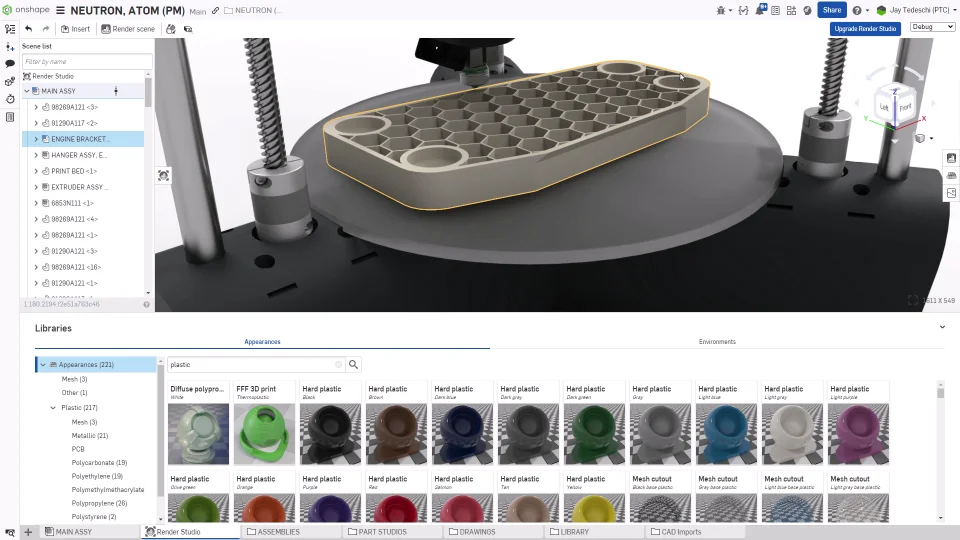Choose Hard plastic Light gray appearance
This screenshot has height=540, width=960.
click(x=792, y=424)
